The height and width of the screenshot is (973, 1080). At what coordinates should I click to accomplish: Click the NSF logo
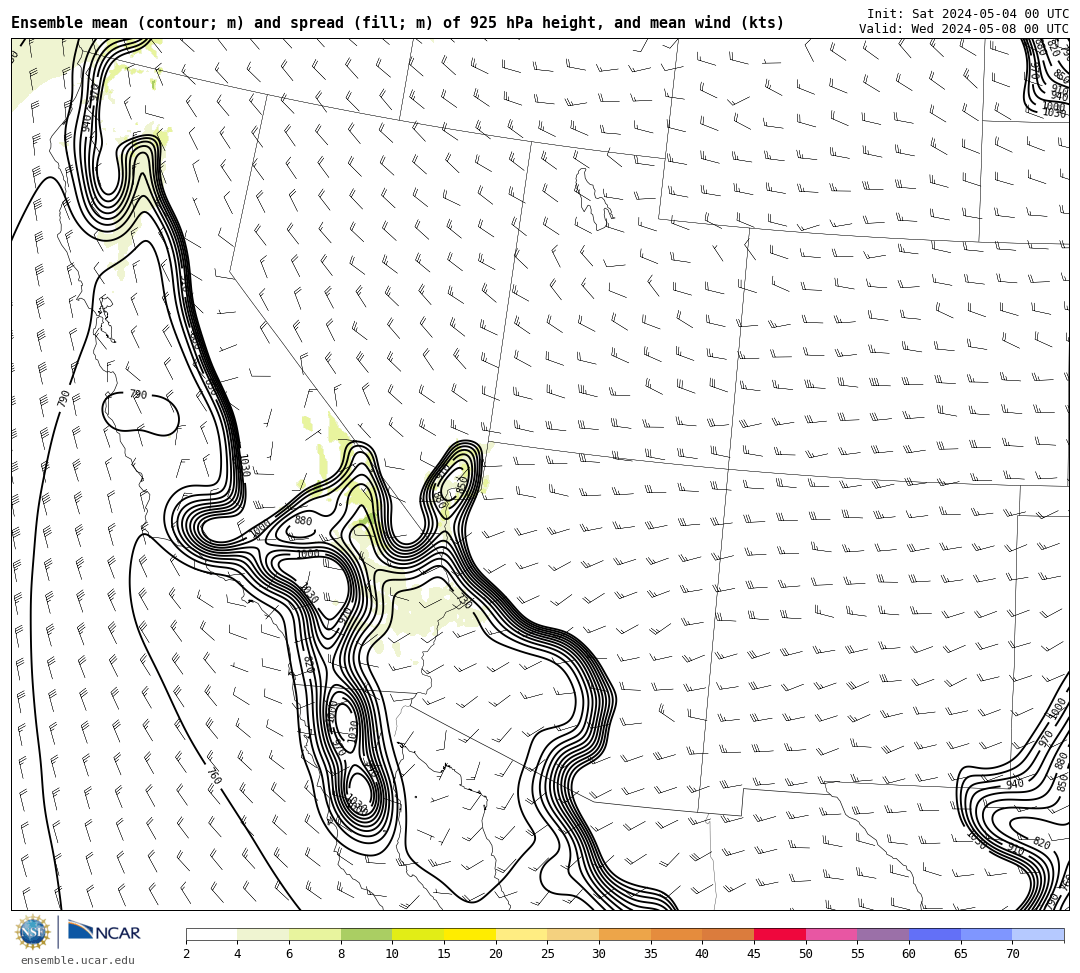(32, 932)
